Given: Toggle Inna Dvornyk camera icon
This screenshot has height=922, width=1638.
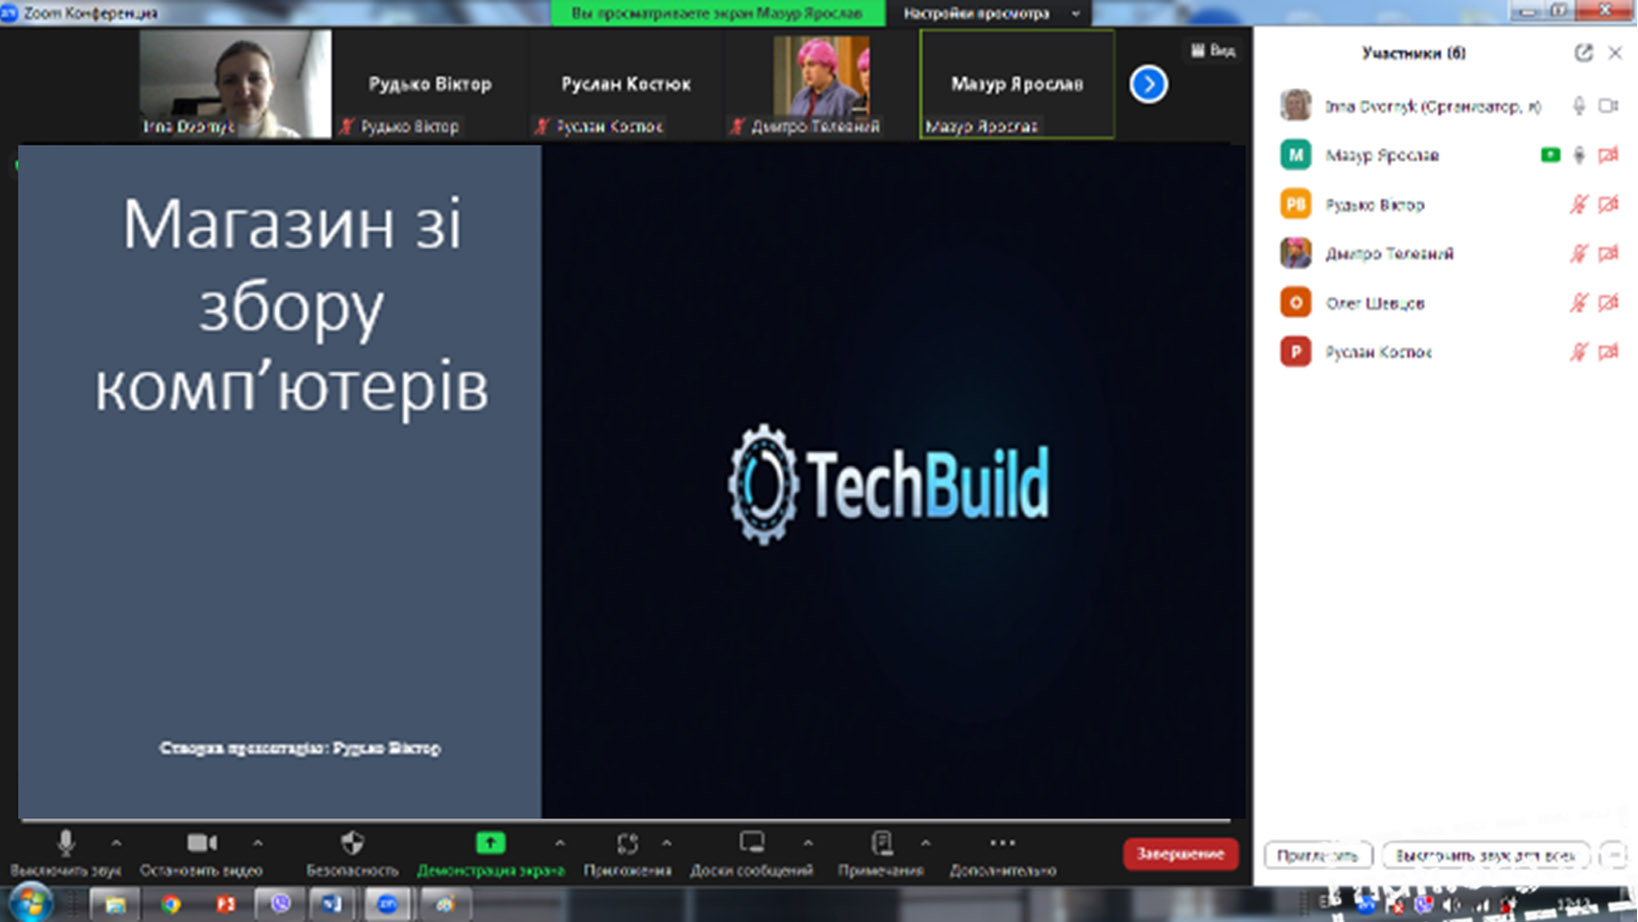Looking at the screenshot, I should 1608,105.
